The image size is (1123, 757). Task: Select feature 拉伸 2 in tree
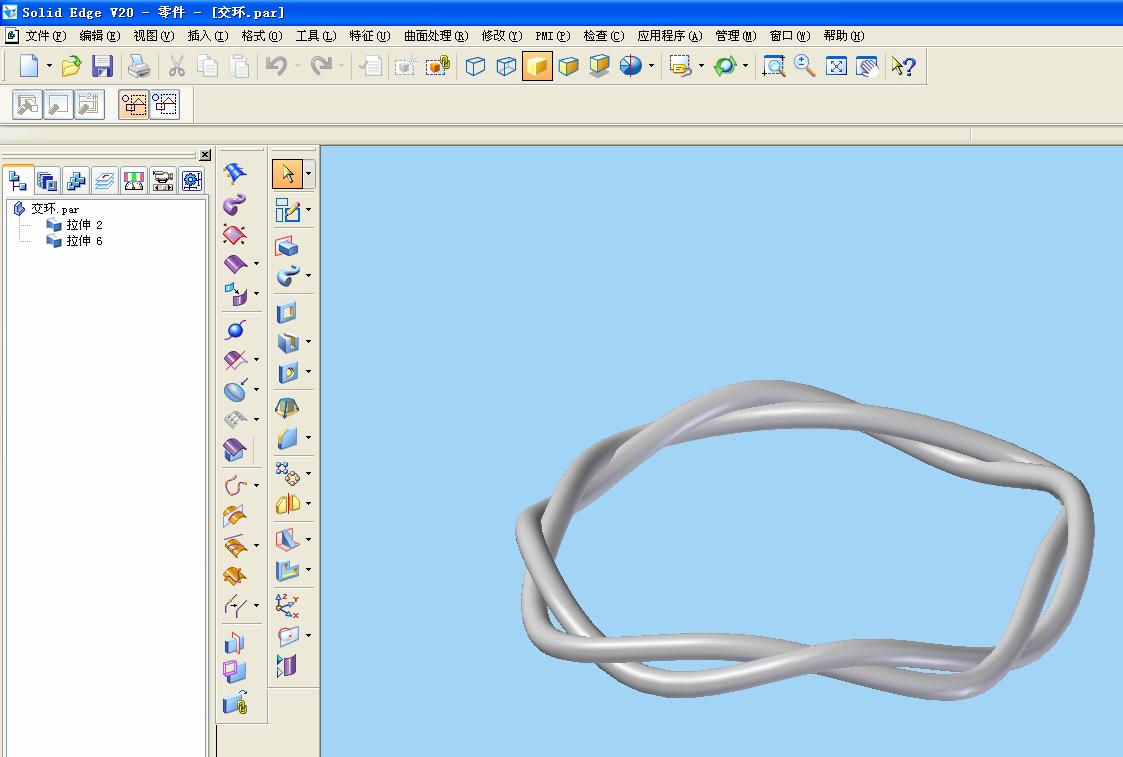74,225
